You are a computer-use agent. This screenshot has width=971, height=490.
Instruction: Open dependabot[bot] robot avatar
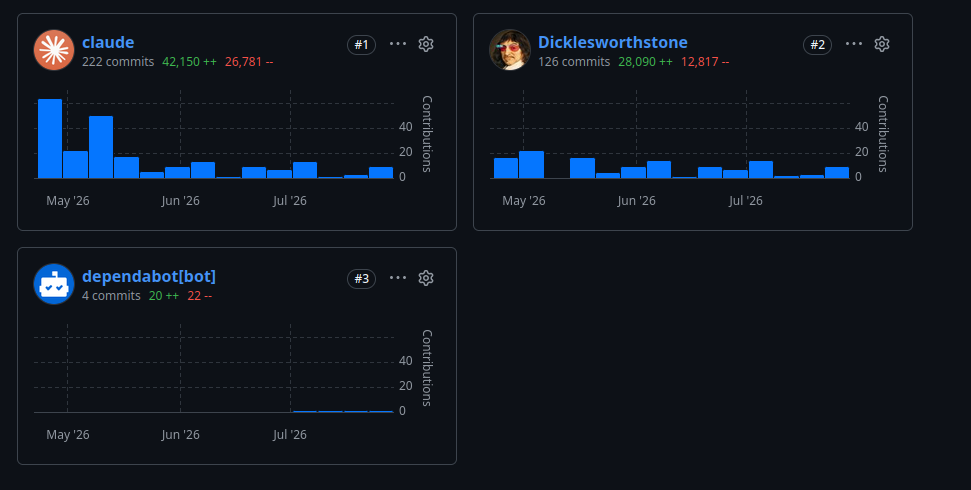(54, 284)
